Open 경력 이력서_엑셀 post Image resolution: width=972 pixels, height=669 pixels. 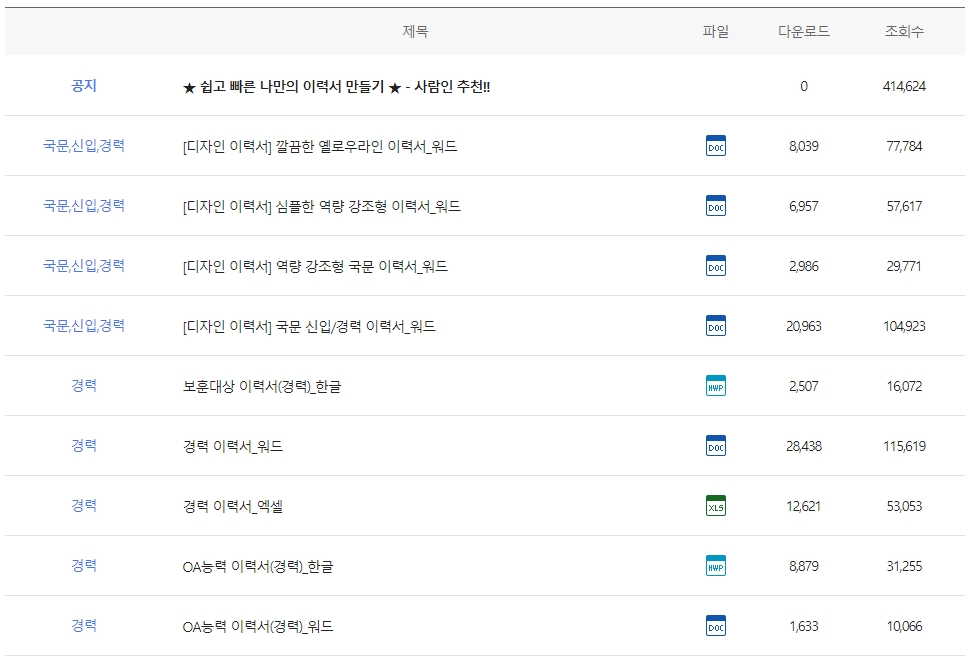coord(232,507)
